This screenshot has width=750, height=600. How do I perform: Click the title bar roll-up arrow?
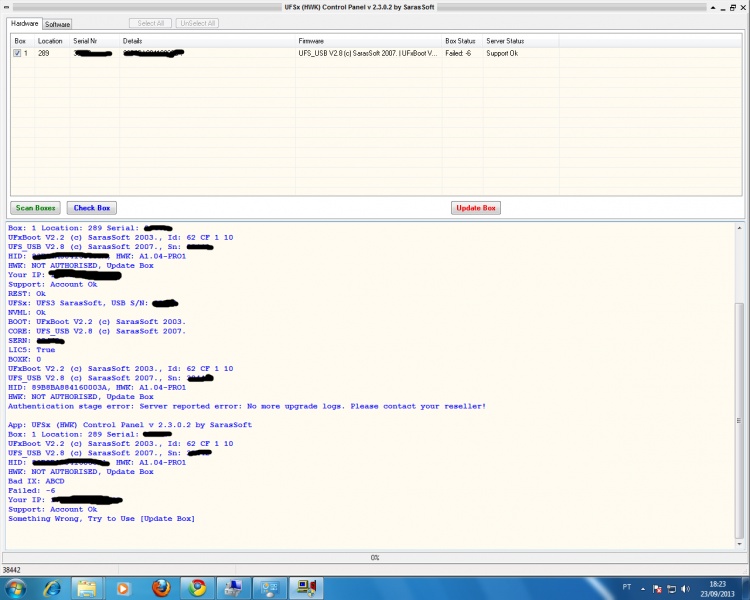713,7
